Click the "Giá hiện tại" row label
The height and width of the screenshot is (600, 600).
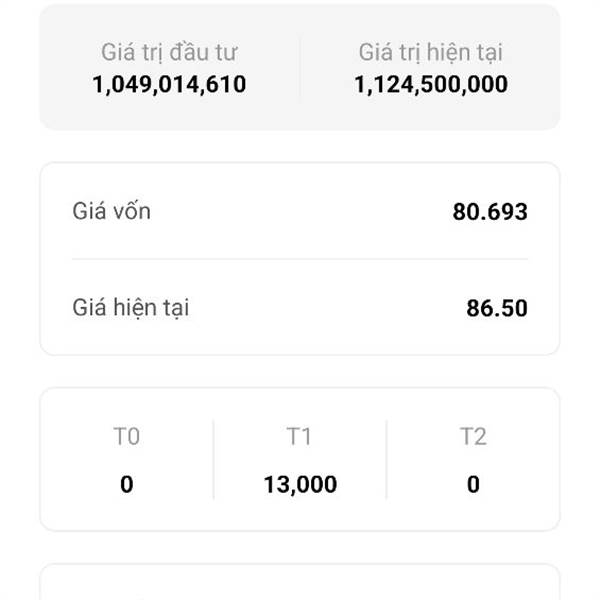pos(131,307)
